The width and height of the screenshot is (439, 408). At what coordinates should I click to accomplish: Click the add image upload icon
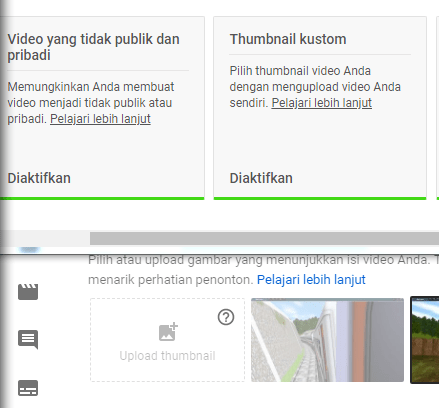[168, 332]
